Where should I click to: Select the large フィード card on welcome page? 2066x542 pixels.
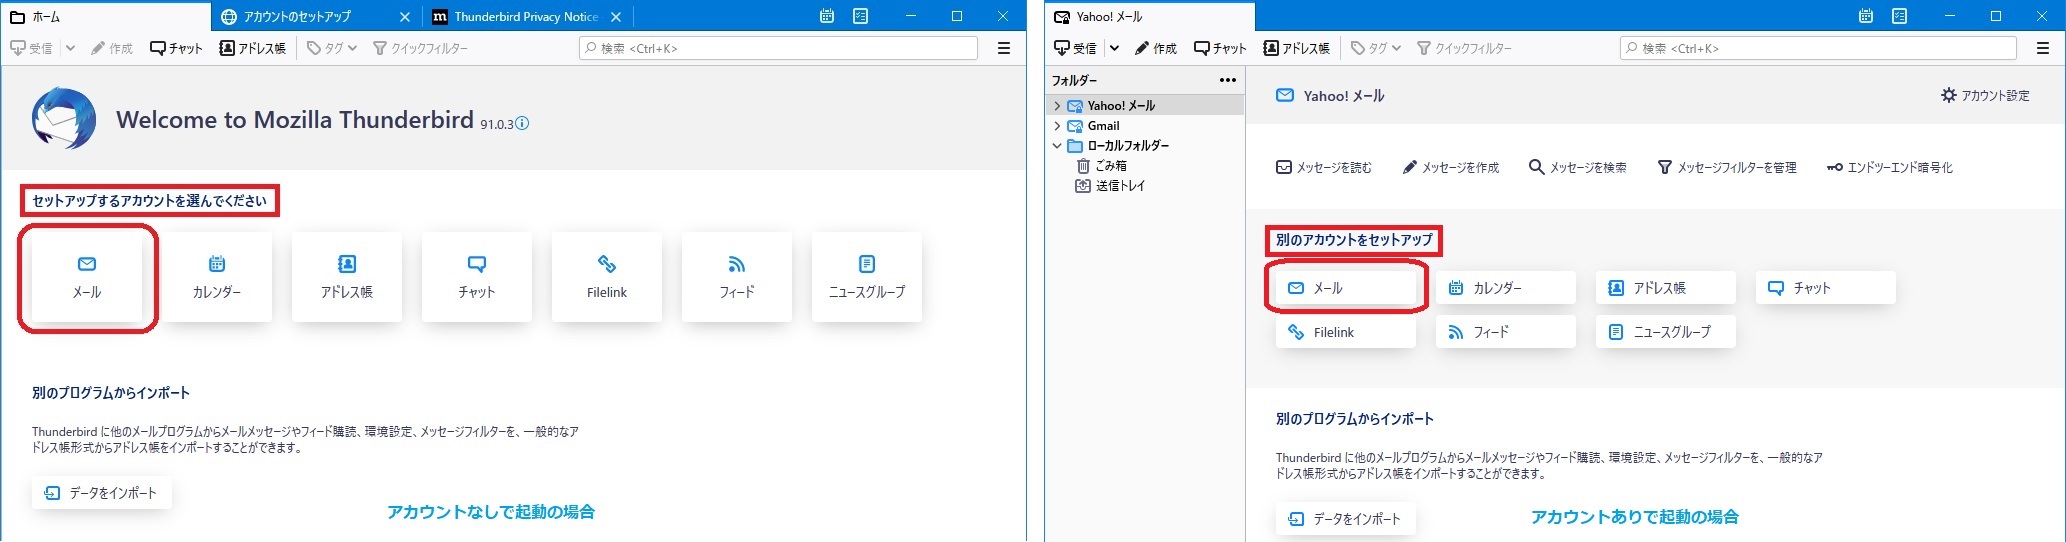[x=736, y=277]
